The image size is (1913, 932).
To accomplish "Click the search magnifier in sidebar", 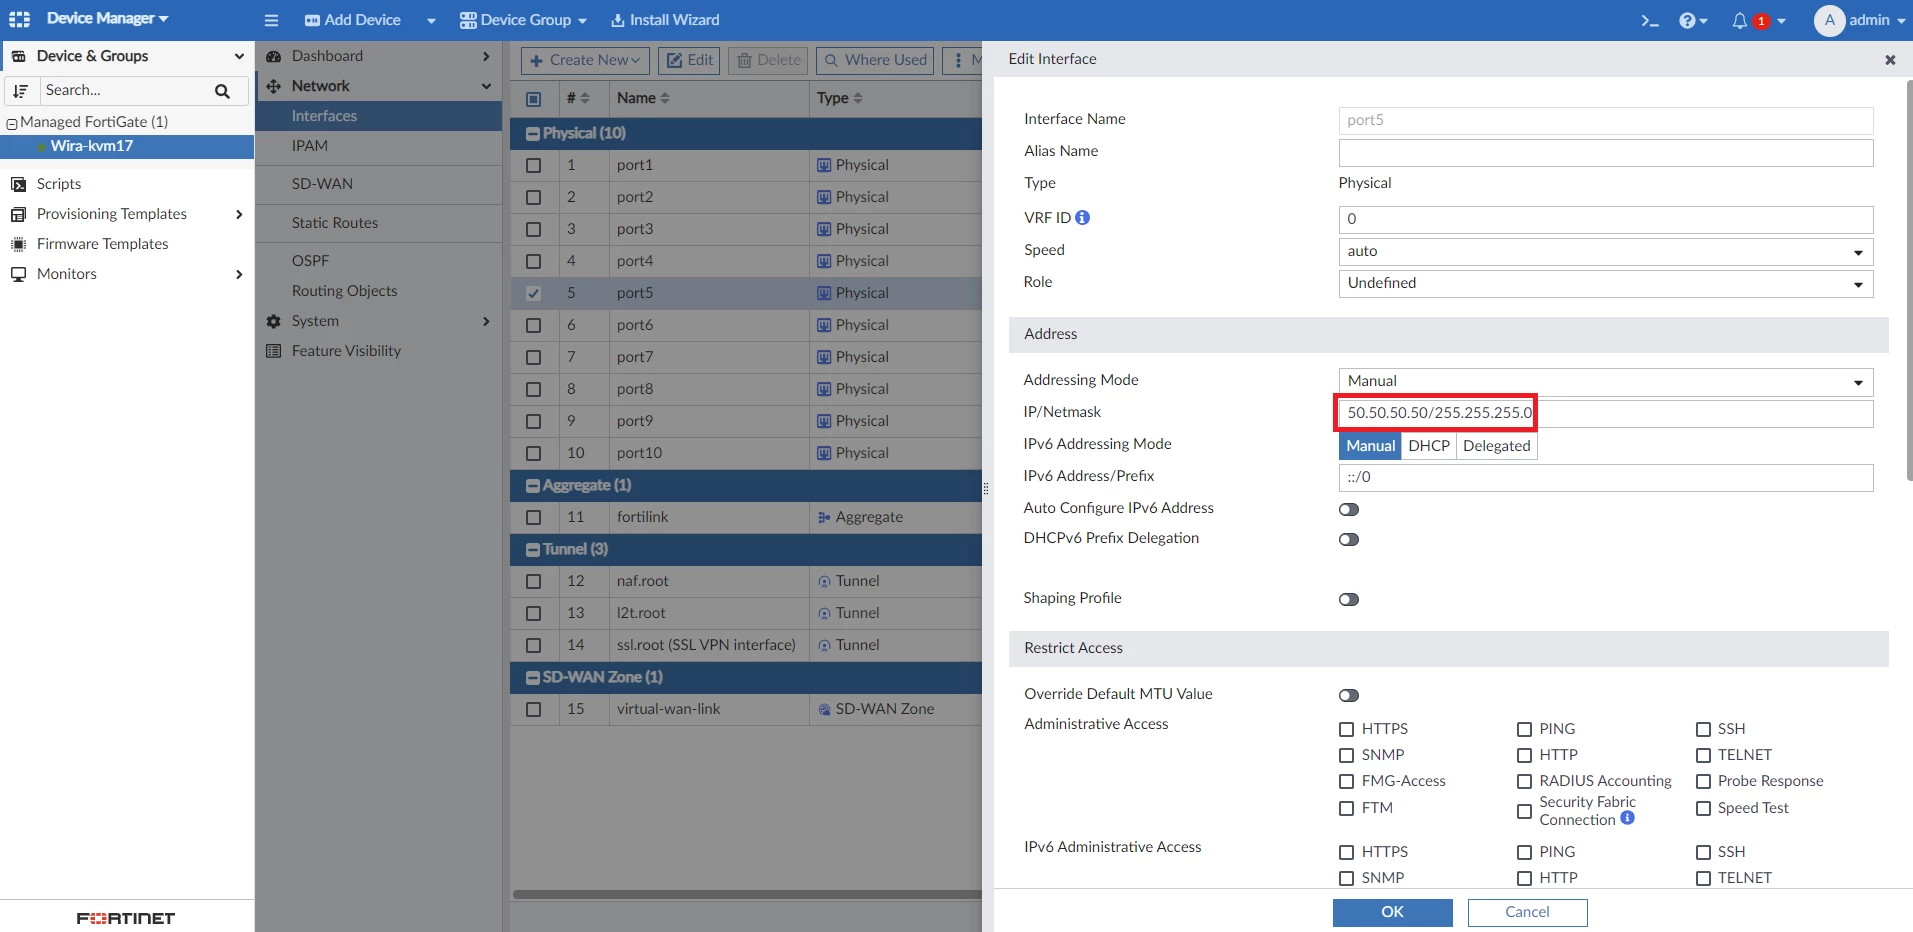I will tap(222, 91).
